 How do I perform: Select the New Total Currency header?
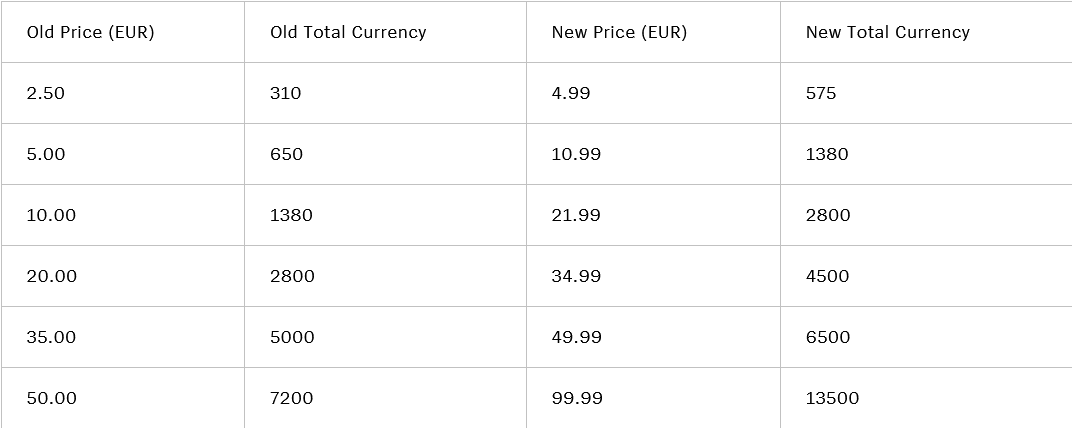tap(887, 32)
